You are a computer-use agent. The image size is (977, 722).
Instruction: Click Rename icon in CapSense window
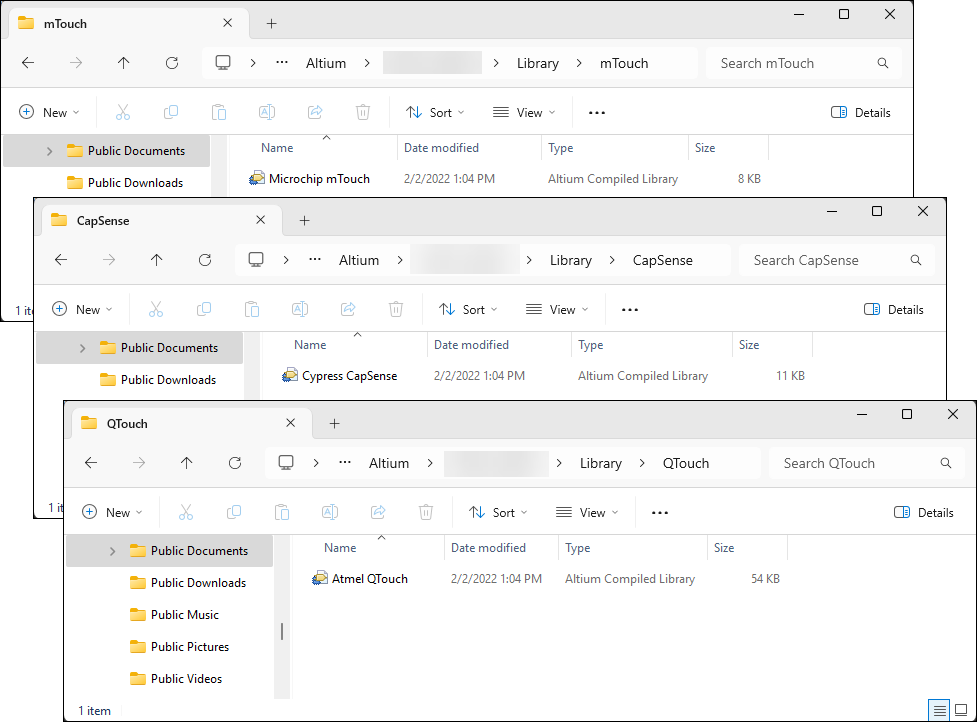[x=300, y=310]
